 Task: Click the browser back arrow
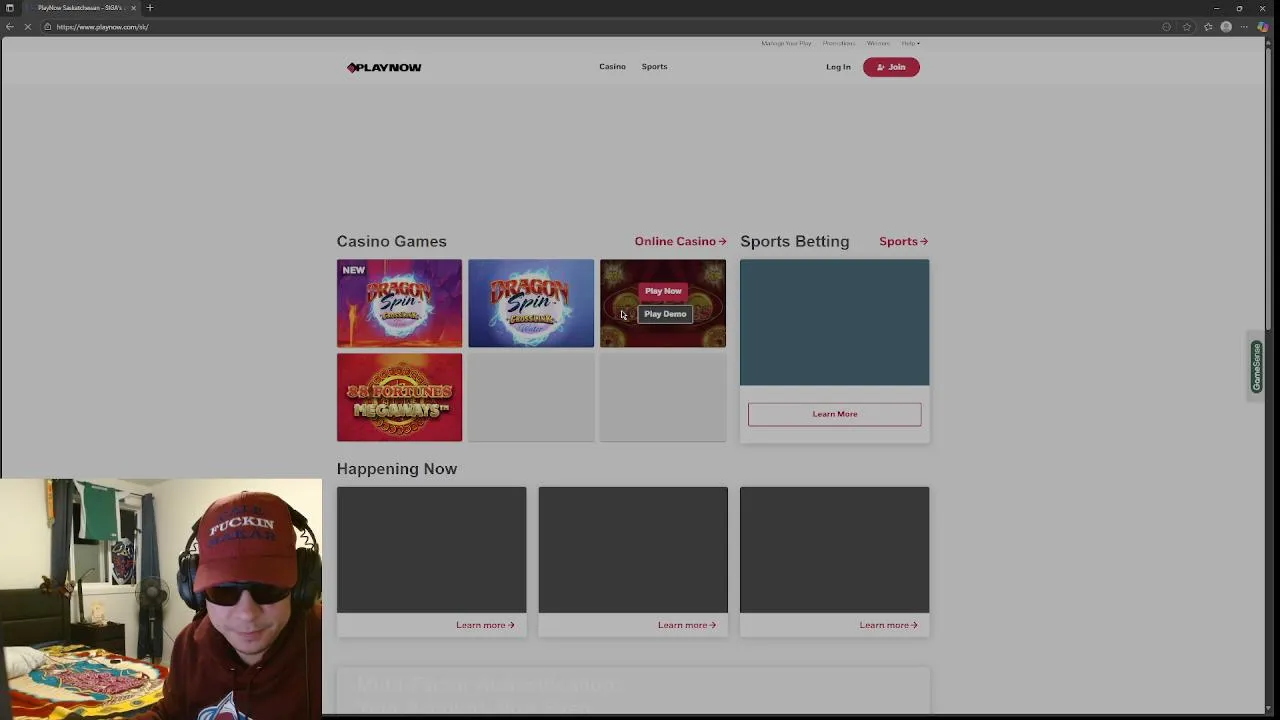10,27
